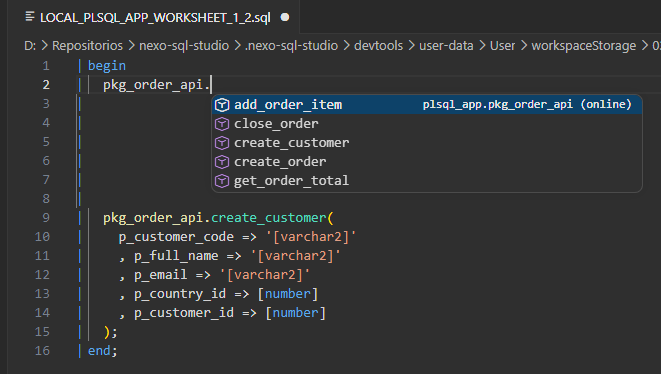This screenshot has height=374, width=661.
Task: Expand chevron after workspaceStorage breadcrumb
Action: [645, 46]
